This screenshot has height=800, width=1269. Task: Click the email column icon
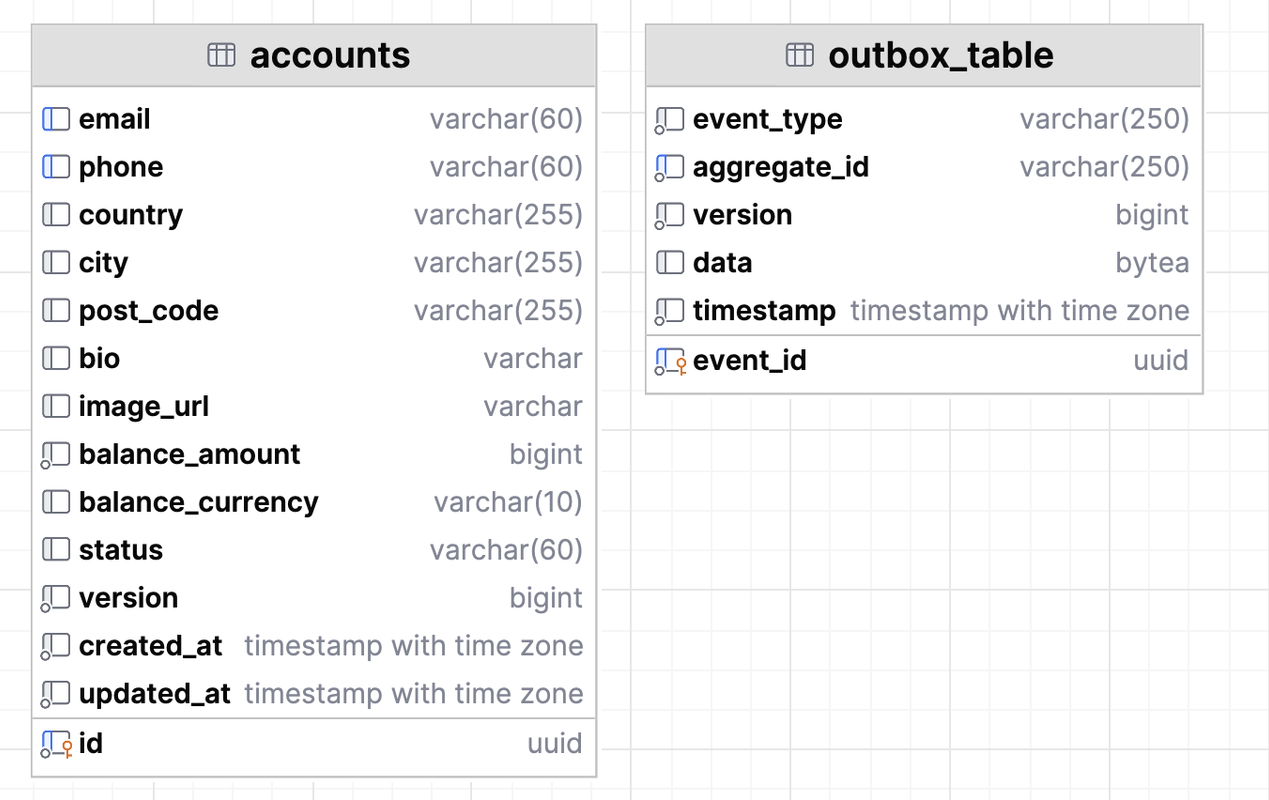(56, 119)
